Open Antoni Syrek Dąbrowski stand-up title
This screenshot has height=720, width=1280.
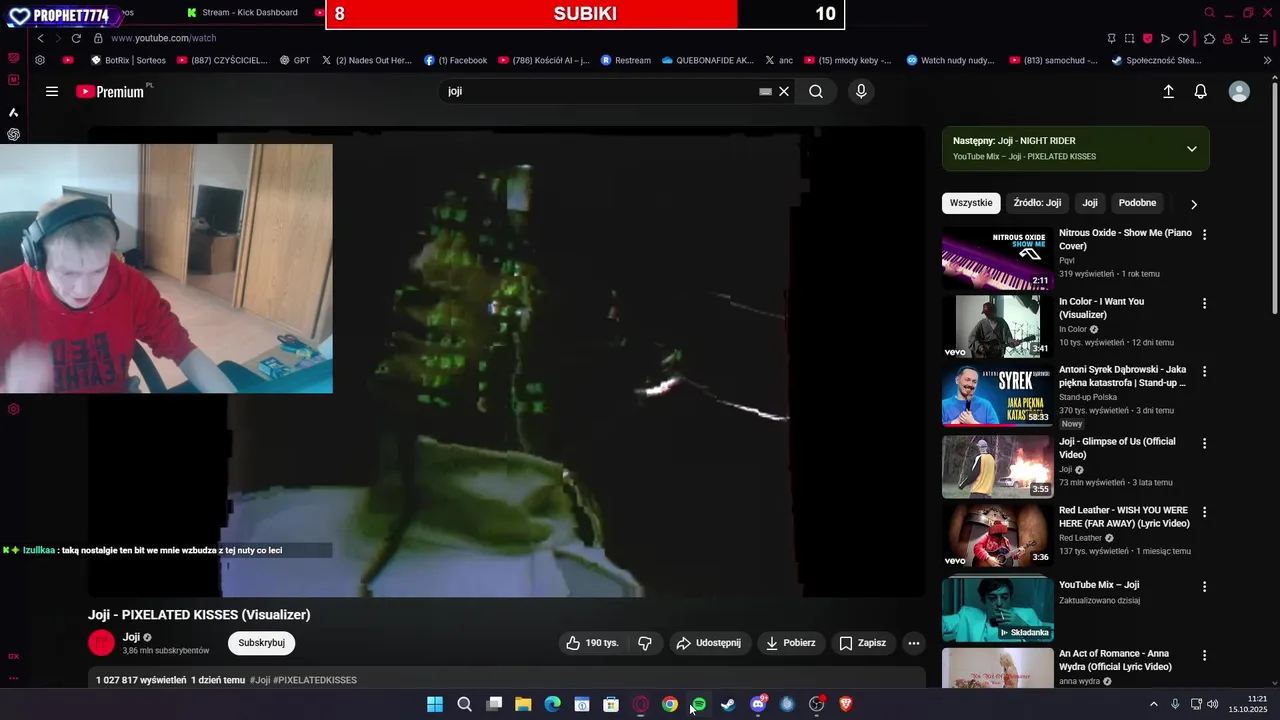pyautogui.click(x=1123, y=376)
